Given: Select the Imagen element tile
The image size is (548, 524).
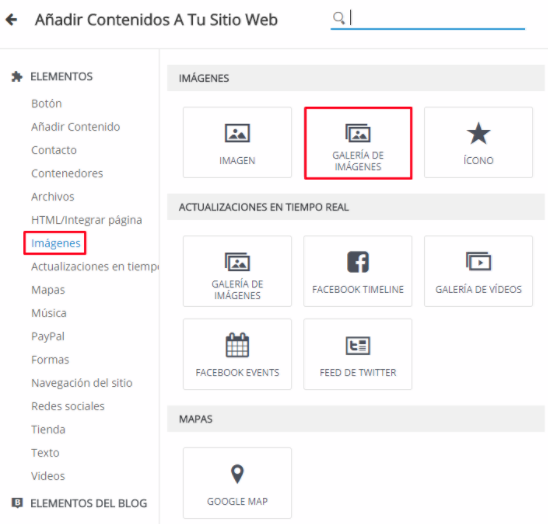Looking at the screenshot, I should pos(237,143).
